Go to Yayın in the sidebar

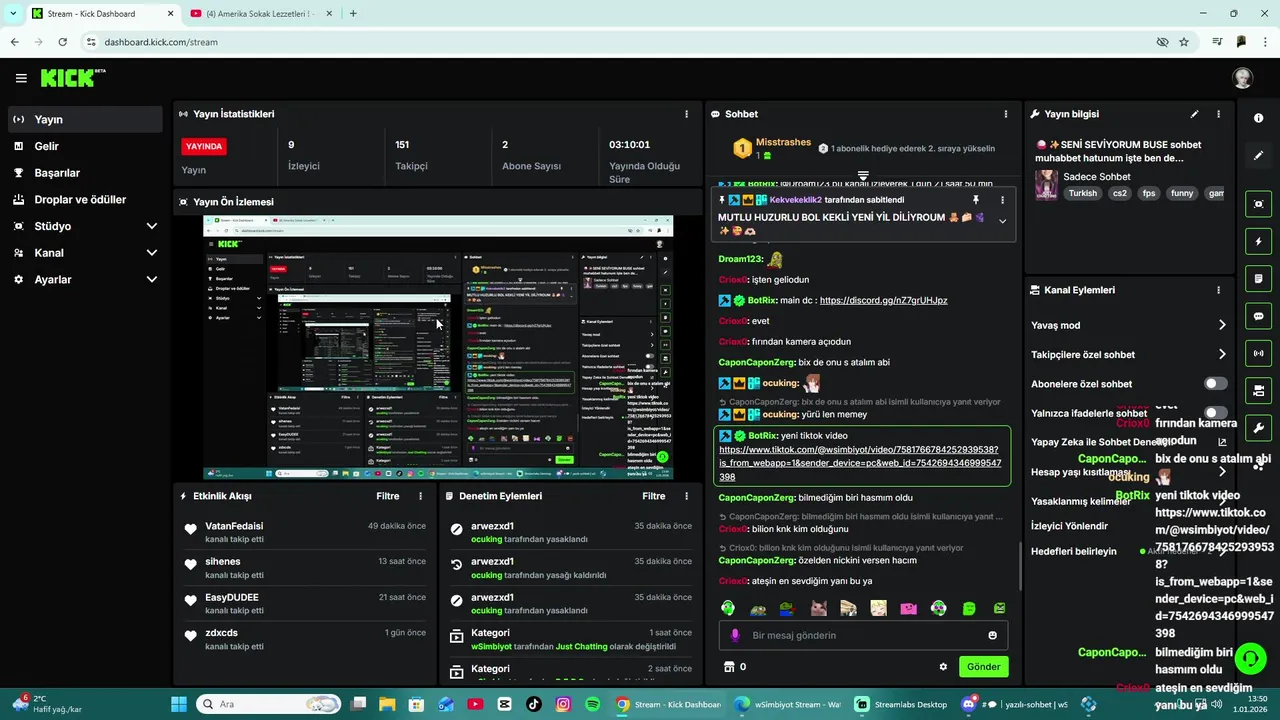(84, 119)
